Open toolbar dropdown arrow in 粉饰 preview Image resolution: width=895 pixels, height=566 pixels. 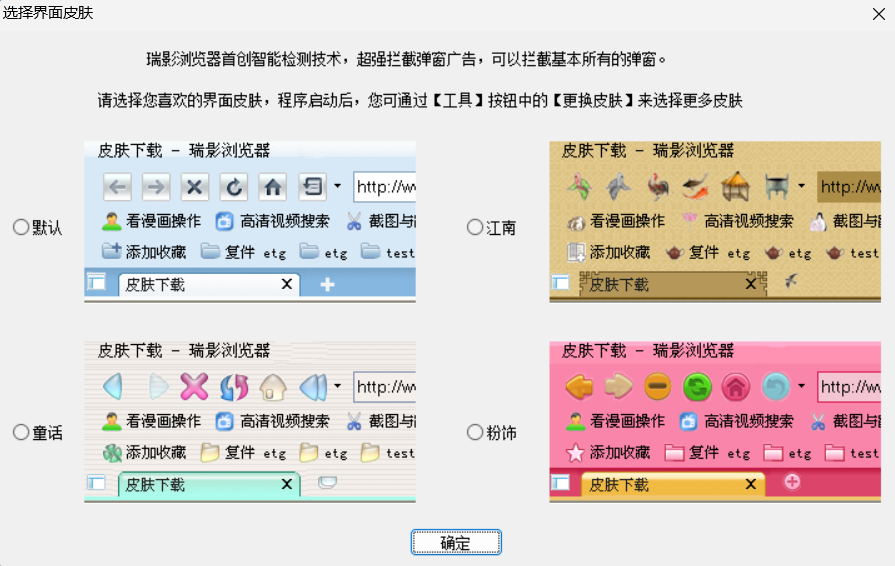point(801,386)
